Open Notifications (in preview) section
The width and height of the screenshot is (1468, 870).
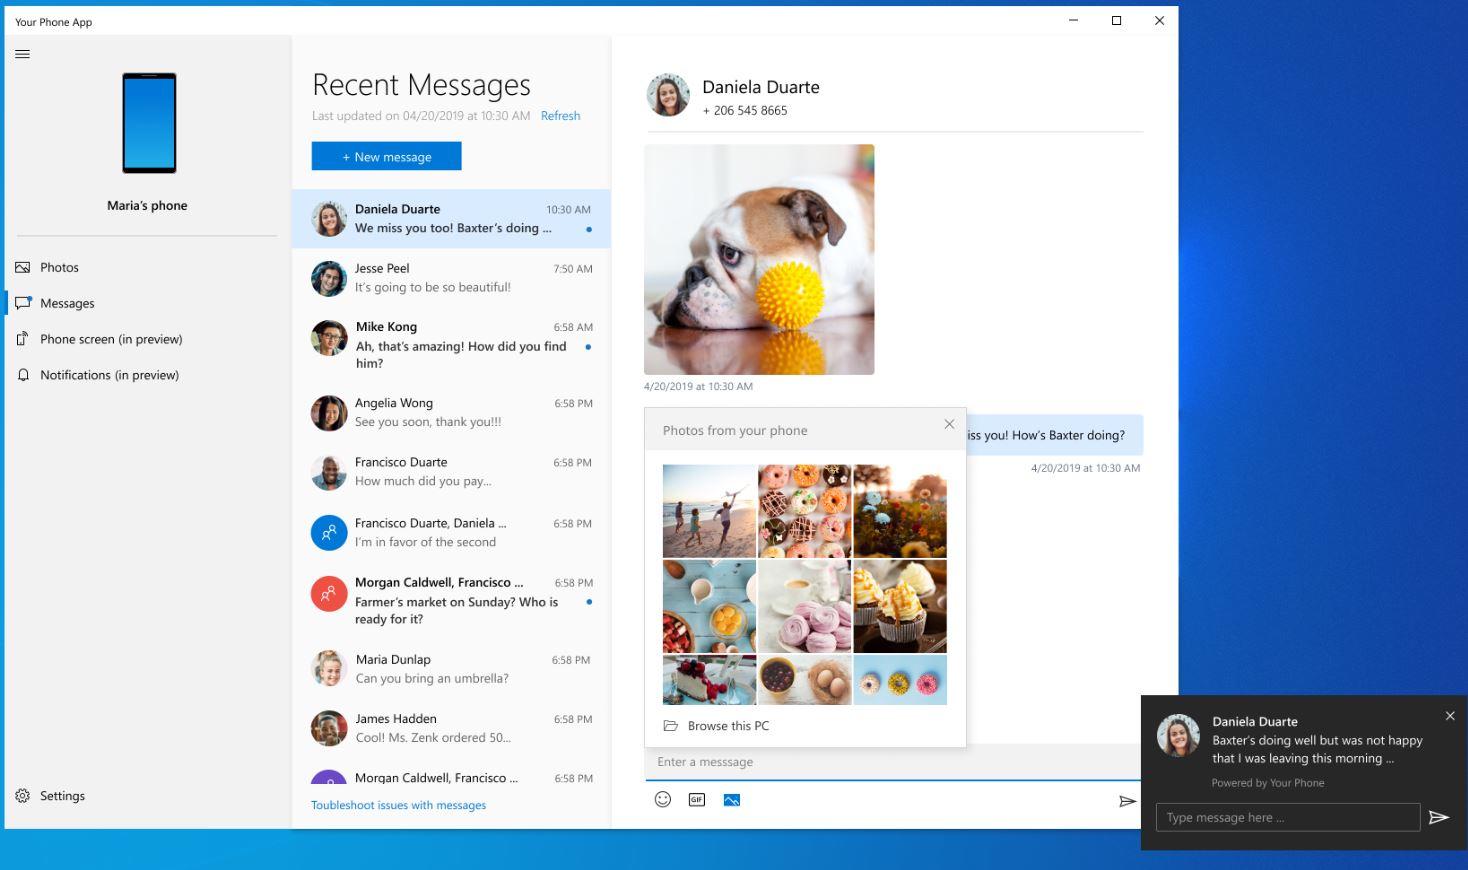pos(109,375)
